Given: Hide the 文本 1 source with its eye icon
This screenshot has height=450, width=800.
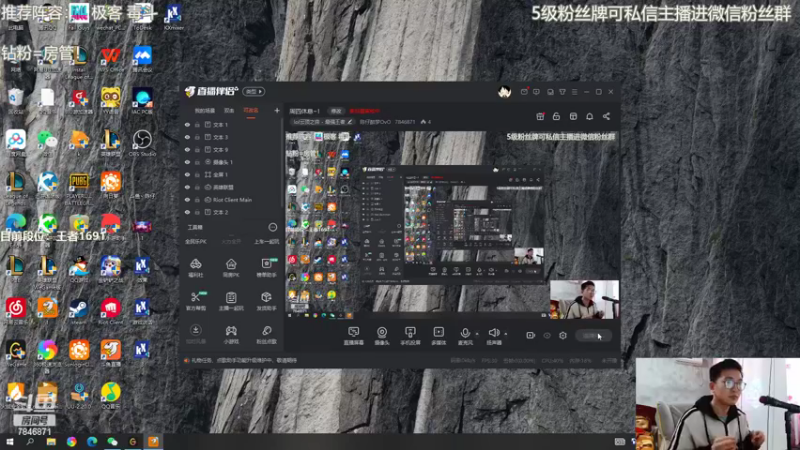Looking at the screenshot, I should click(x=187, y=124).
